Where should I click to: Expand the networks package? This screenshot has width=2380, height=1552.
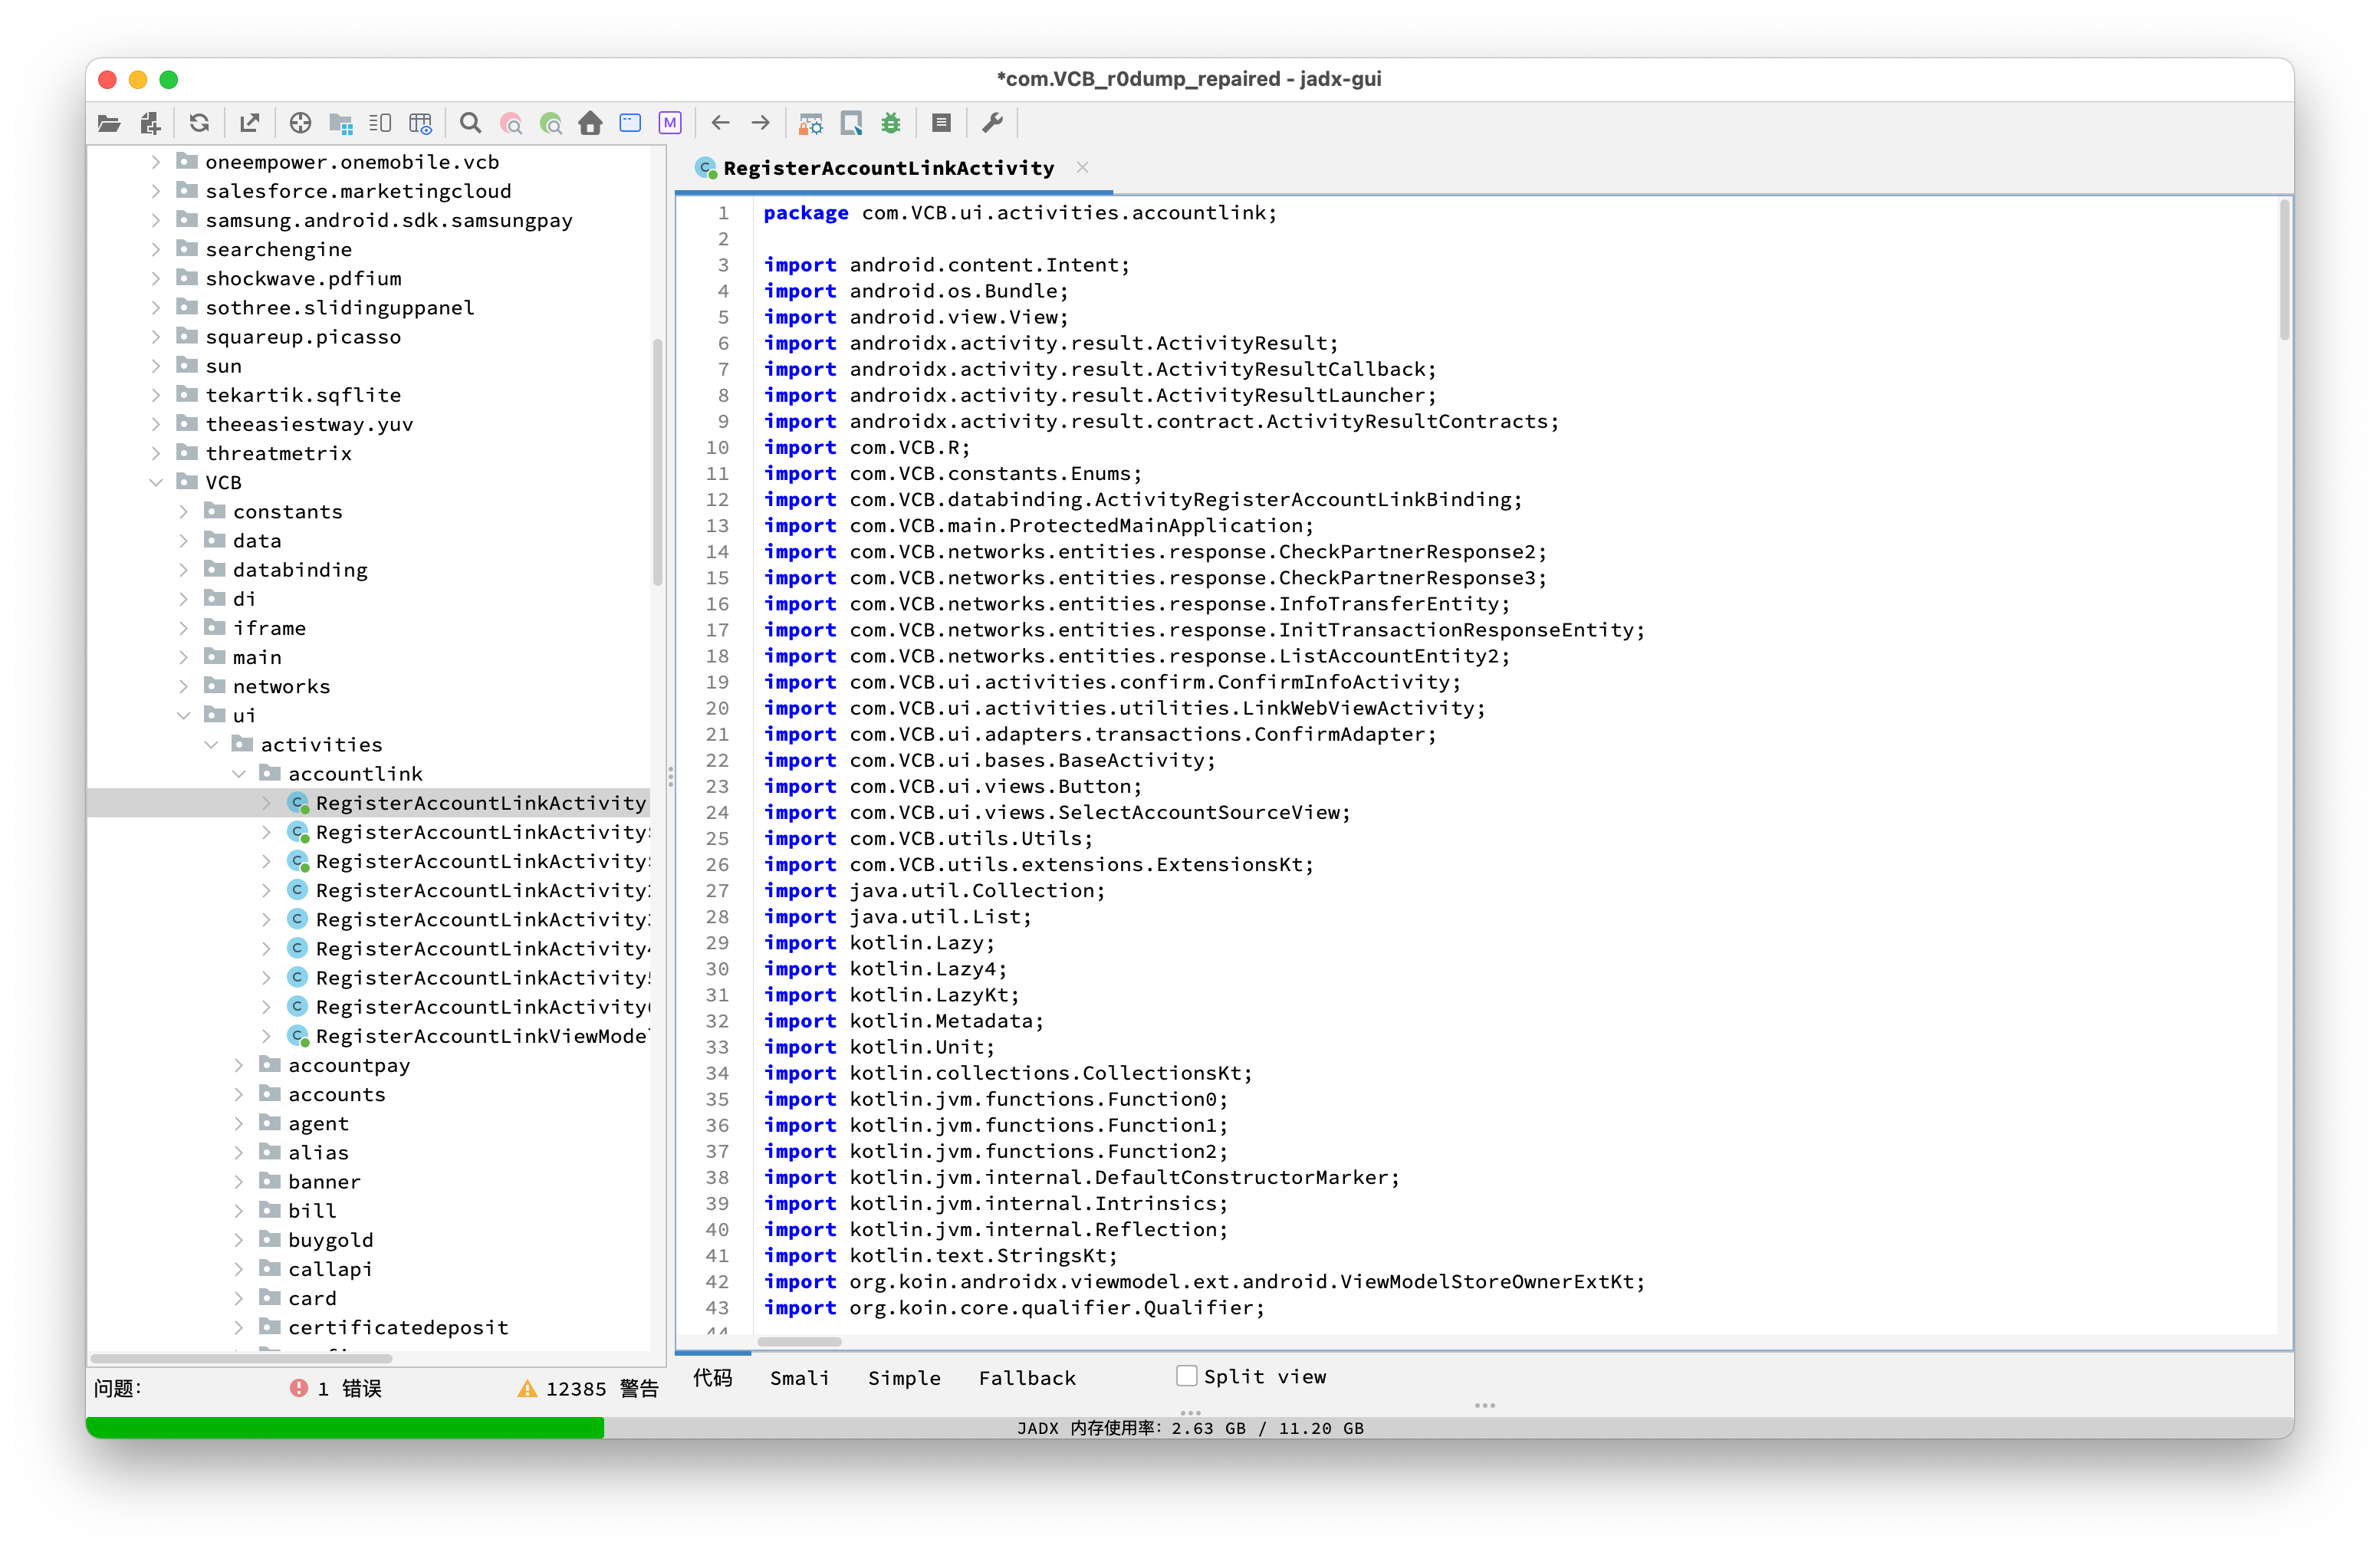click(x=184, y=686)
